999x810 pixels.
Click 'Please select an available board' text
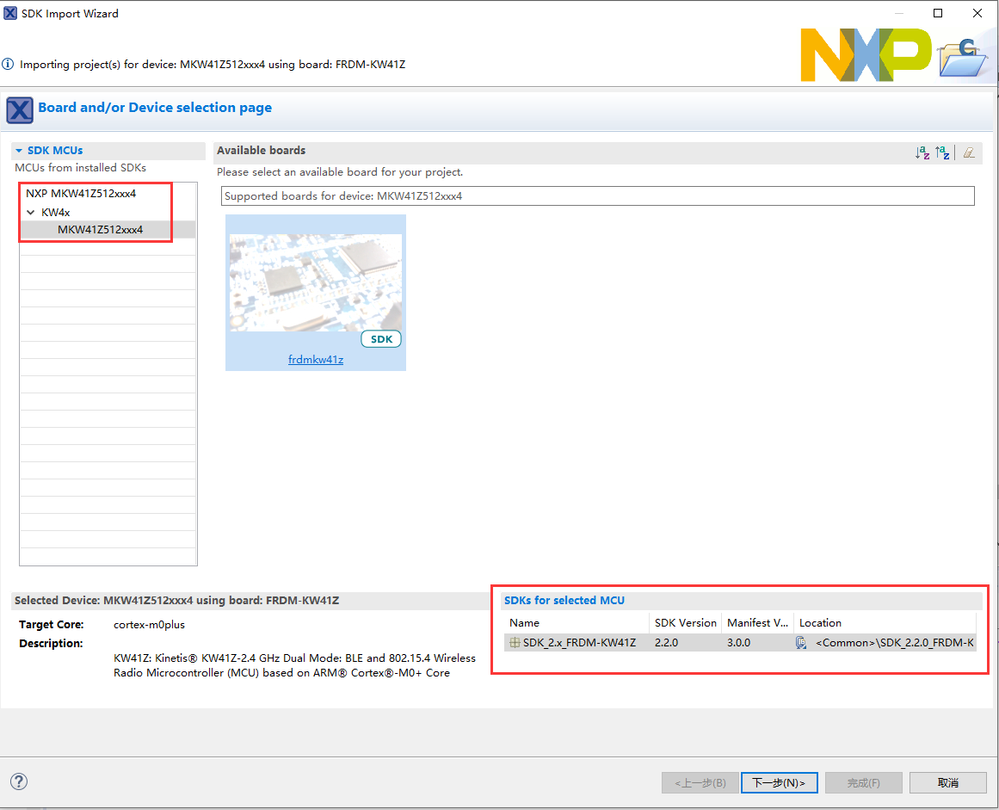(x=340, y=172)
